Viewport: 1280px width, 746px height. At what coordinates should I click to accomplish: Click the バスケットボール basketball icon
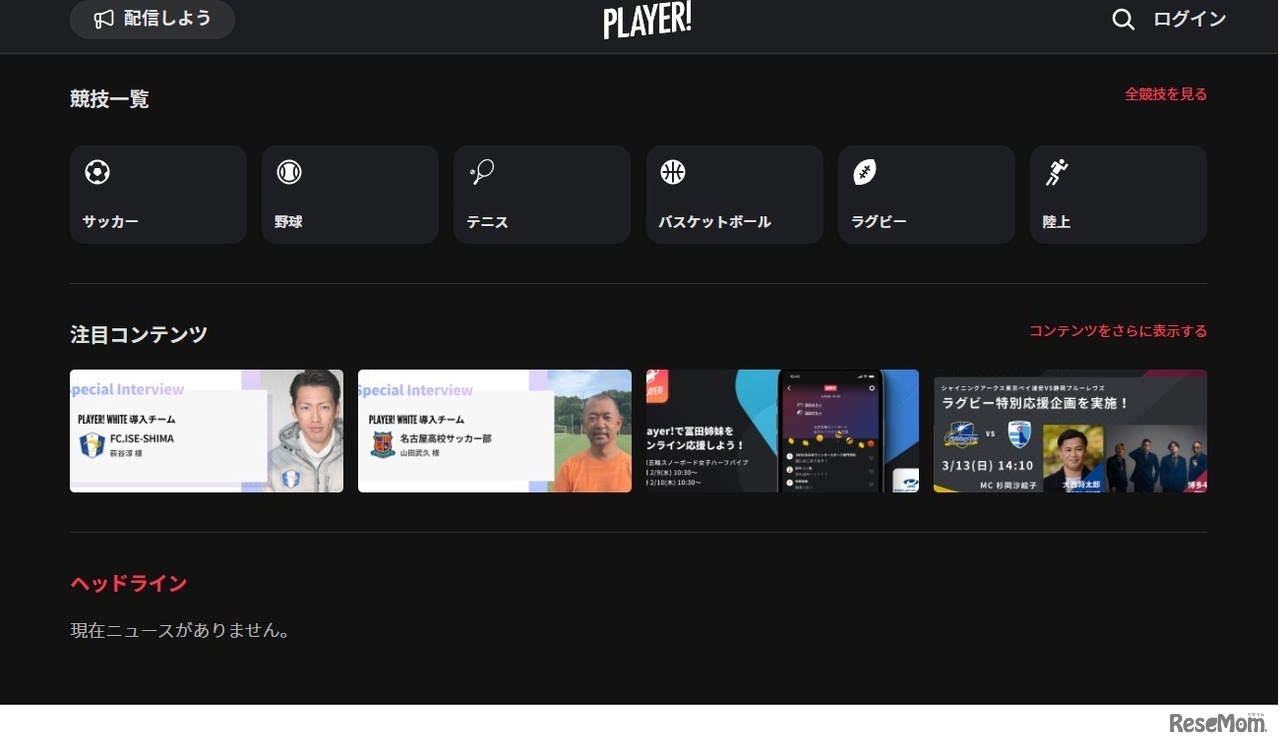click(x=673, y=171)
